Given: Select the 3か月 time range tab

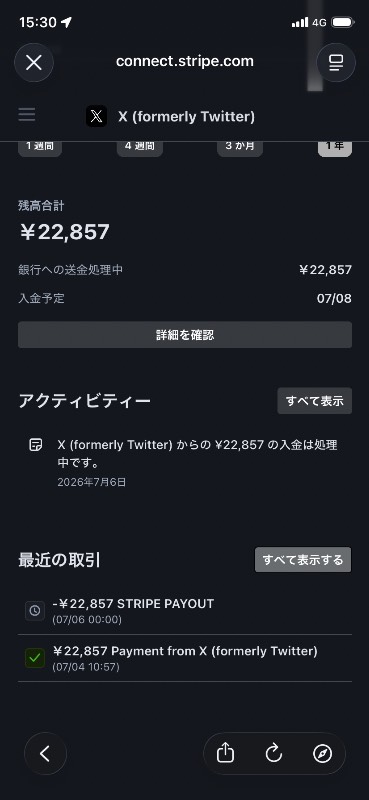Looking at the screenshot, I should pyautogui.click(x=240, y=147).
